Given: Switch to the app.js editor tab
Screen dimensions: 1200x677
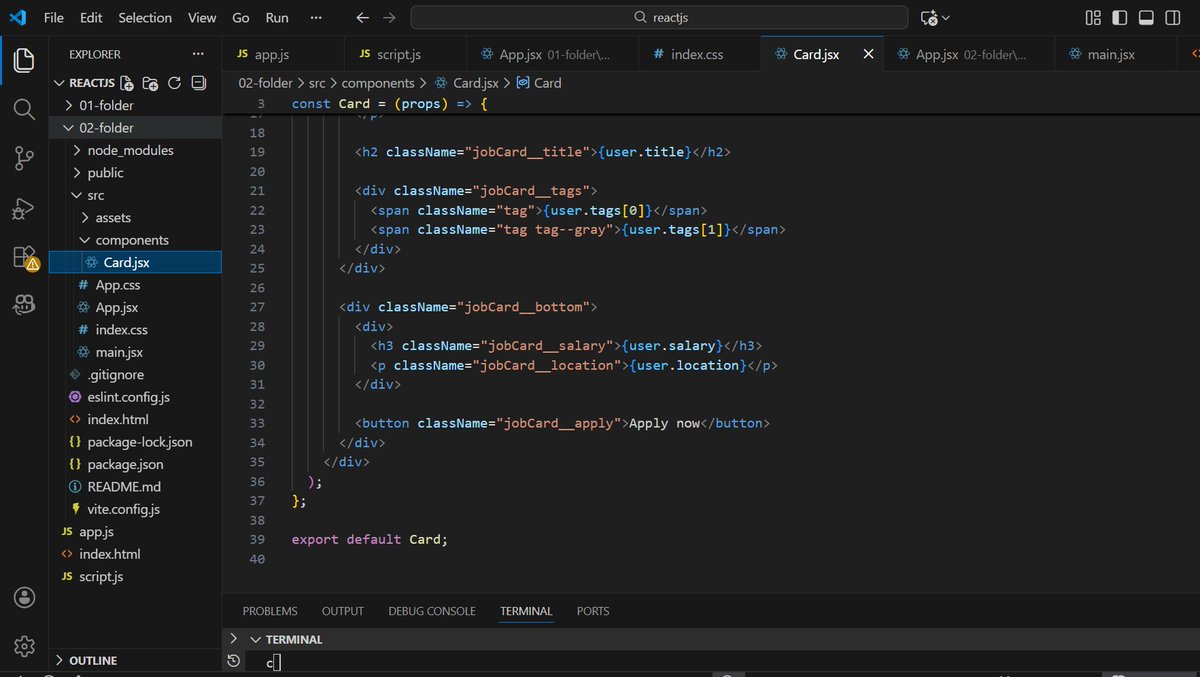Looking at the screenshot, I should pyautogui.click(x=283, y=55).
